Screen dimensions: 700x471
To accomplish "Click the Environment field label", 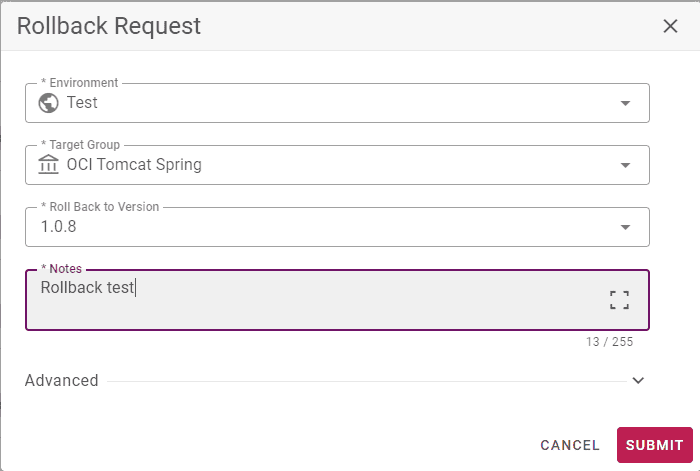I will click(79, 83).
